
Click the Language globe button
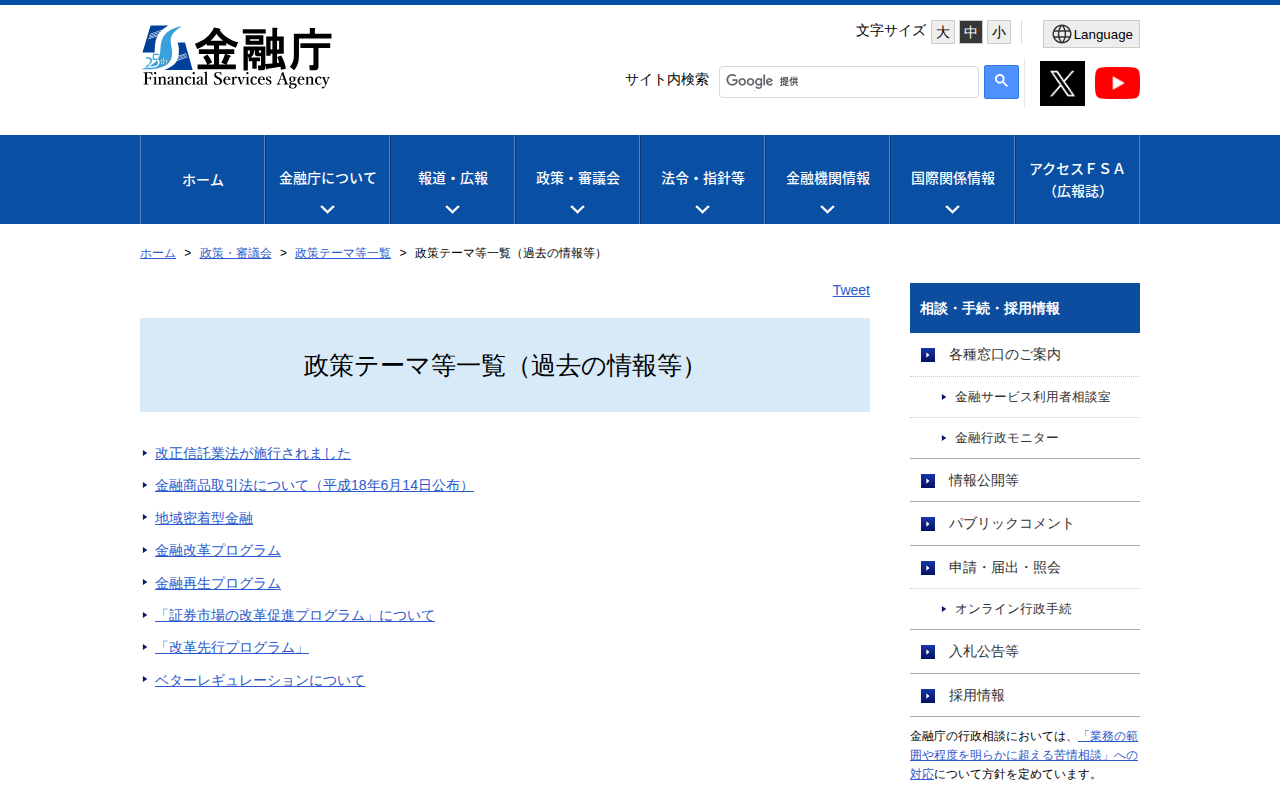[x=1091, y=34]
